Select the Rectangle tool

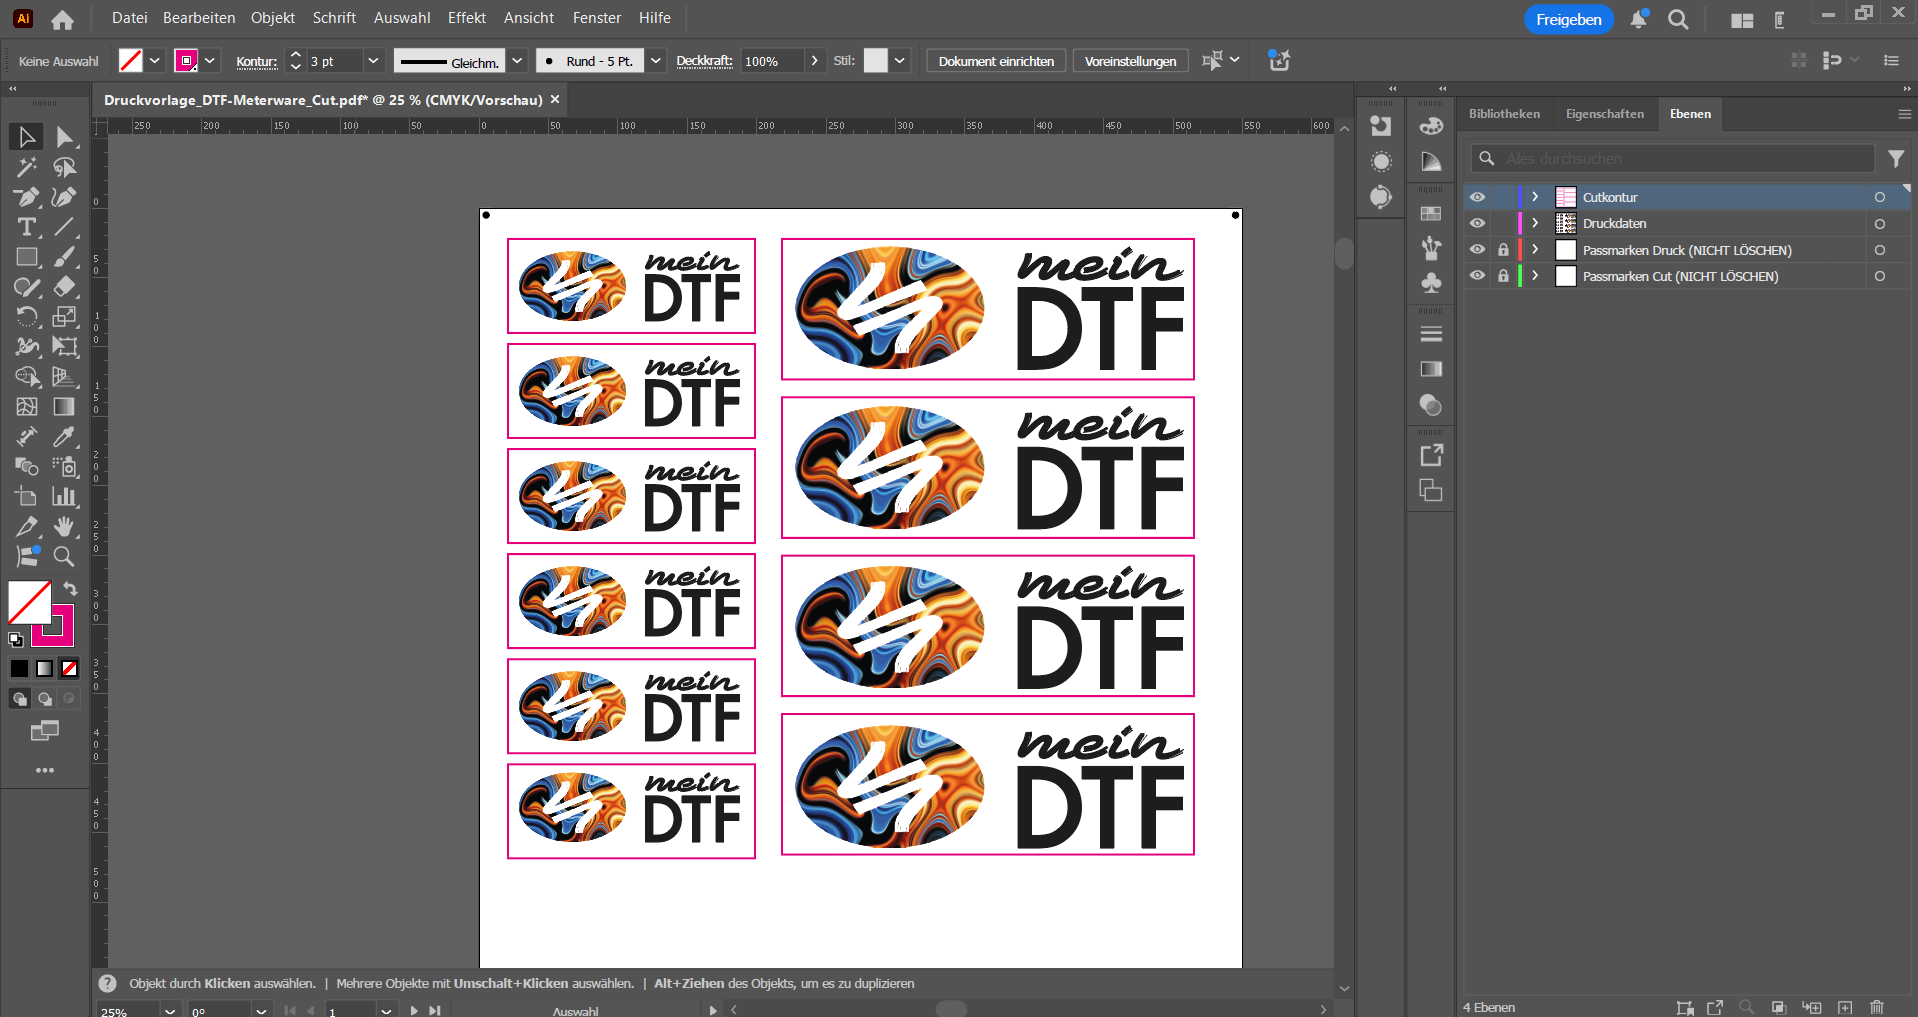pos(26,257)
